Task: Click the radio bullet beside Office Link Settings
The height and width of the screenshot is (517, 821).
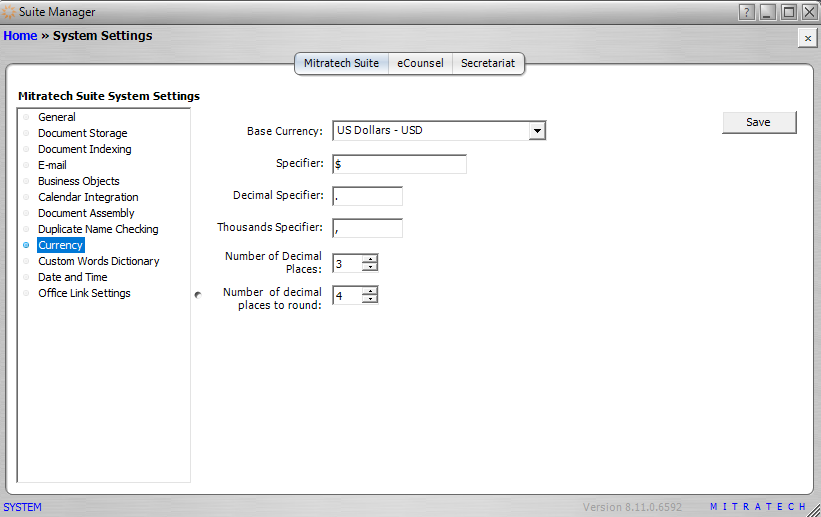Action: tap(26, 293)
